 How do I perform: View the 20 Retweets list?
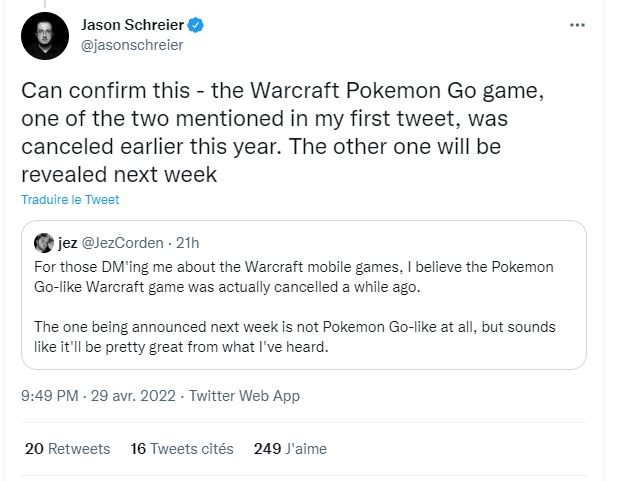pos(66,449)
